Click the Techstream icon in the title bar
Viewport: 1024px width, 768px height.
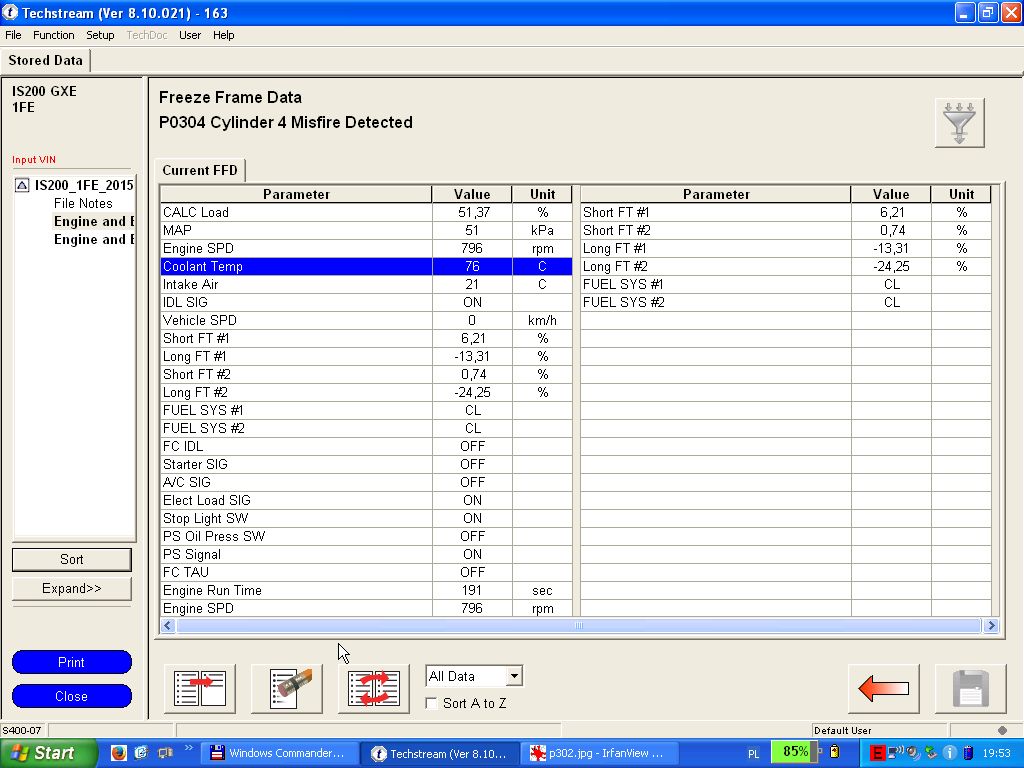pos(10,12)
